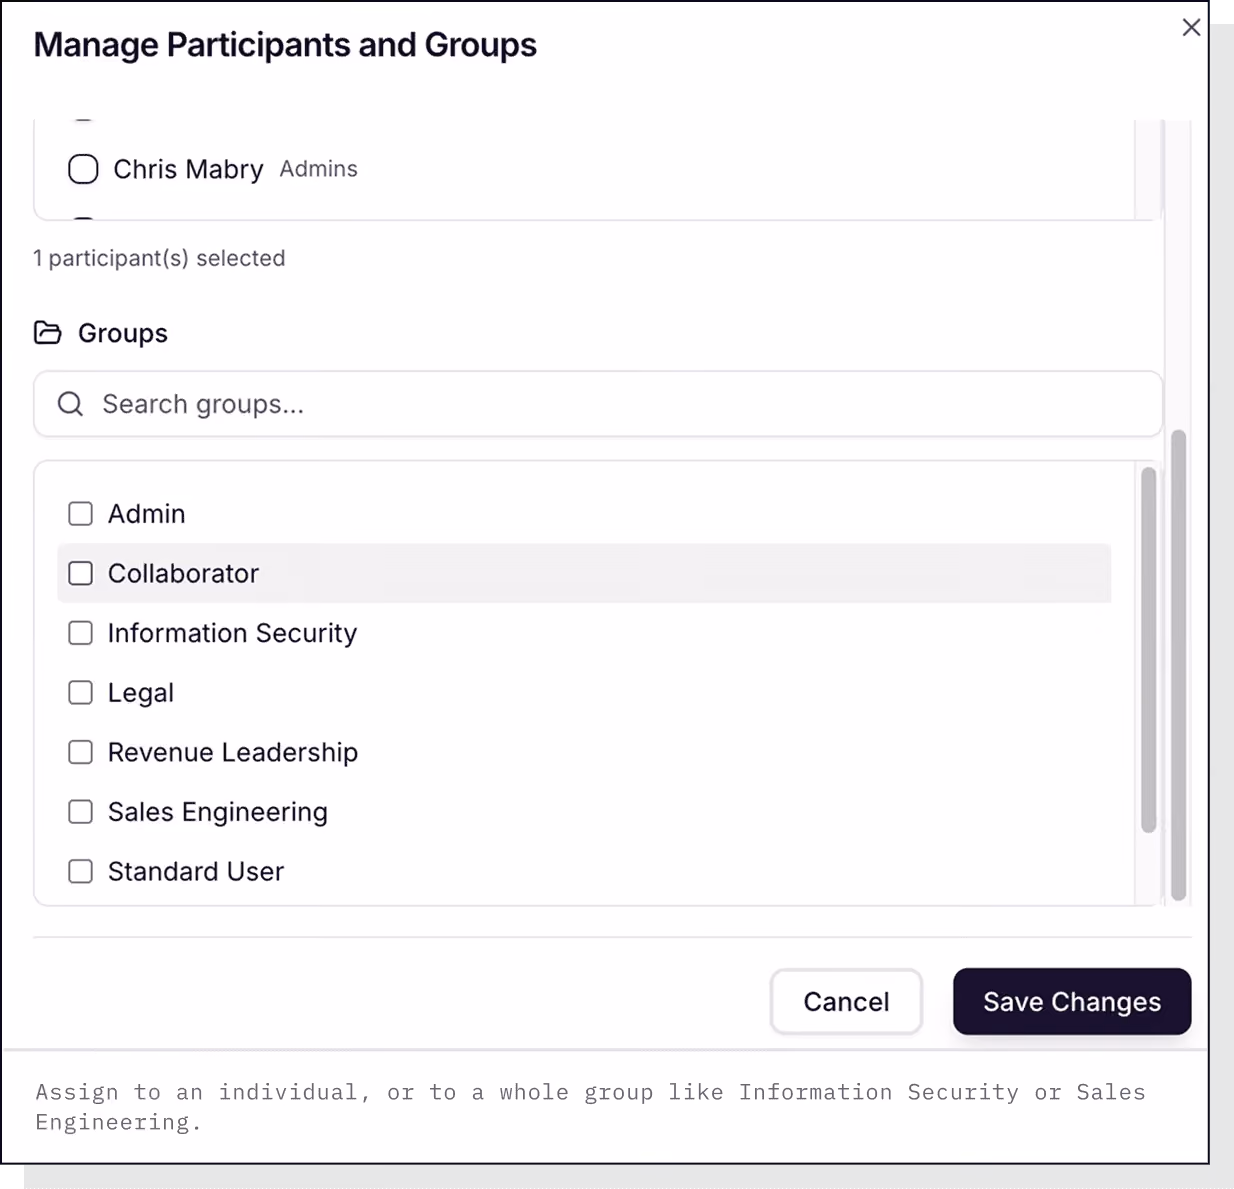
Task: Check the Chris Mabry participant checkbox
Action: (x=83, y=169)
